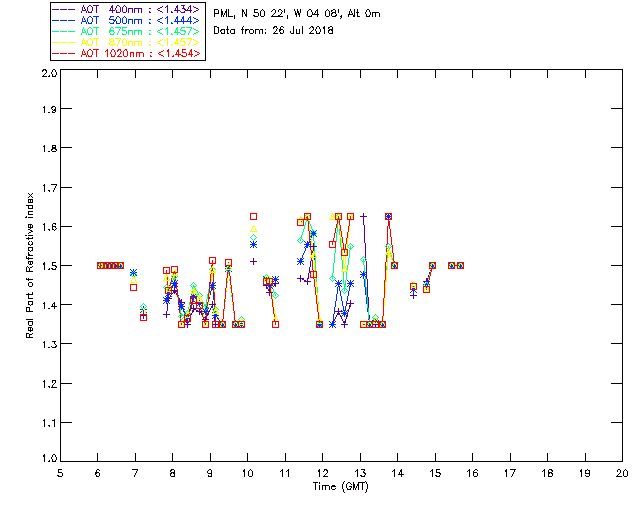640x512 pixels.
Task: Select legend entry AOT 400nm <1.434>
Action: click(x=127, y=9)
